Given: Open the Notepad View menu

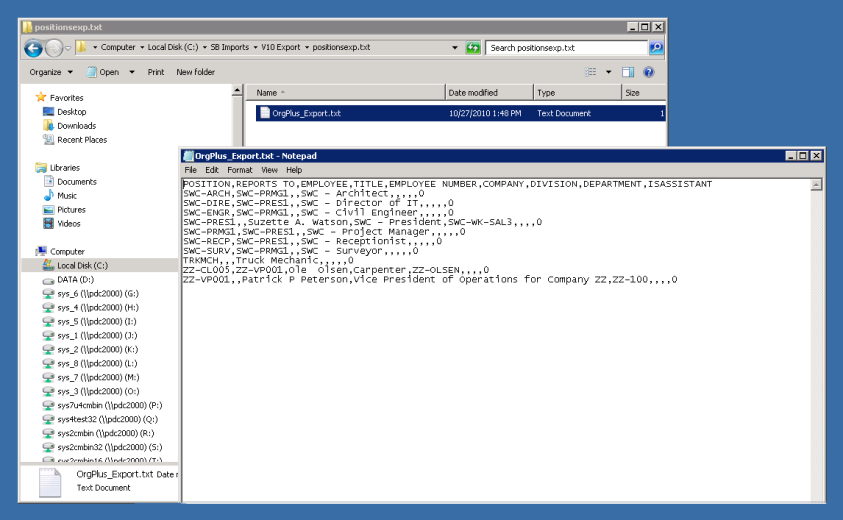Looking at the screenshot, I should 269,170.
